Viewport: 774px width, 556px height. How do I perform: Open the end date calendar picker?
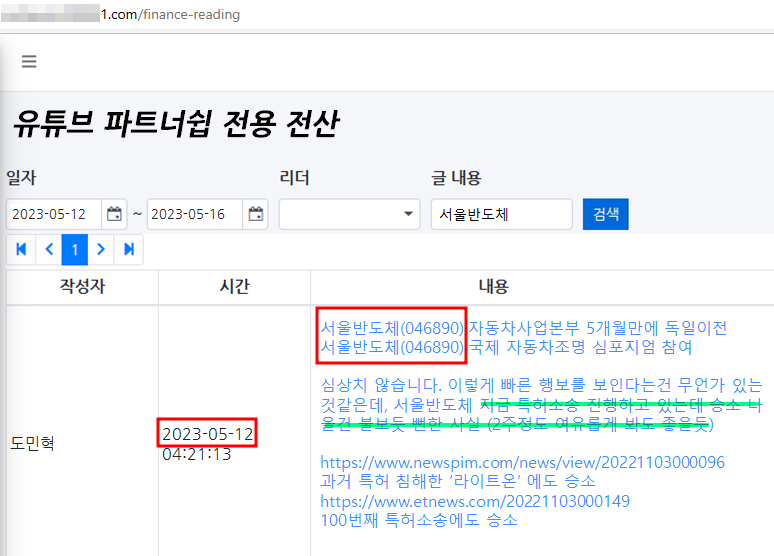pos(256,214)
